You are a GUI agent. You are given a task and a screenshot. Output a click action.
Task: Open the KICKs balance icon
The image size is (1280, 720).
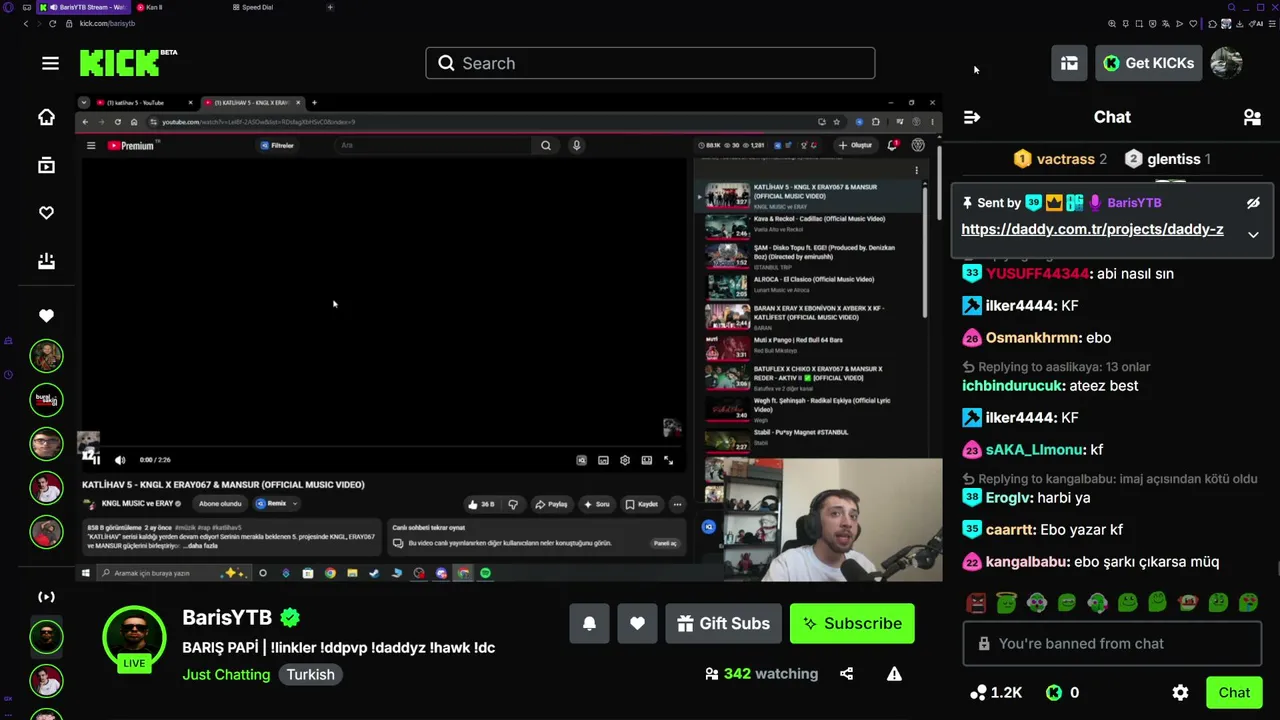tap(1054, 692)
